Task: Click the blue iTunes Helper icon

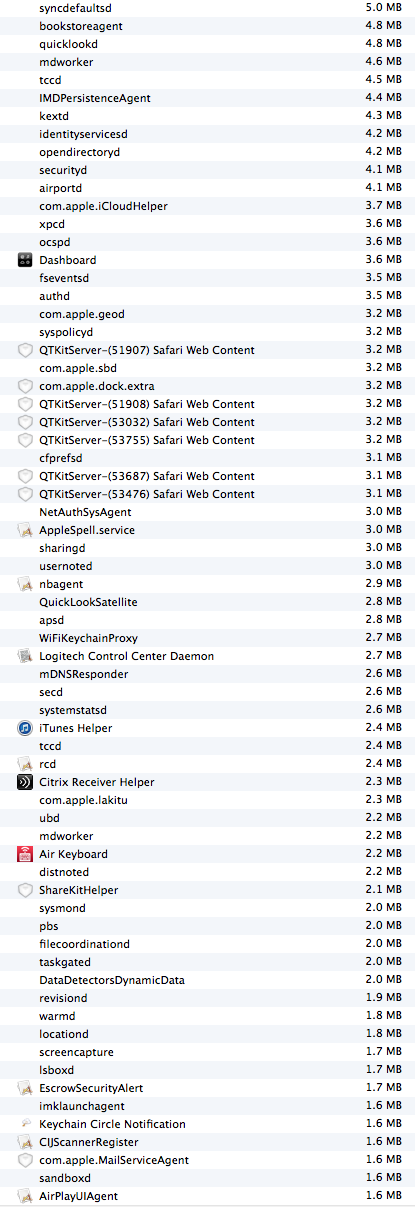Action: (26, 728)
